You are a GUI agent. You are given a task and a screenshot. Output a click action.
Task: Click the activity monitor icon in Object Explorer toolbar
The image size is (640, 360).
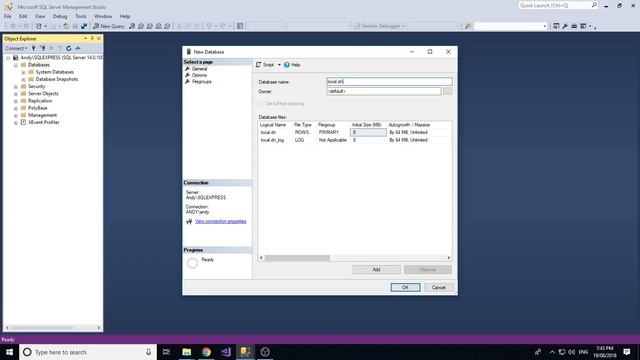coord(78,48)
